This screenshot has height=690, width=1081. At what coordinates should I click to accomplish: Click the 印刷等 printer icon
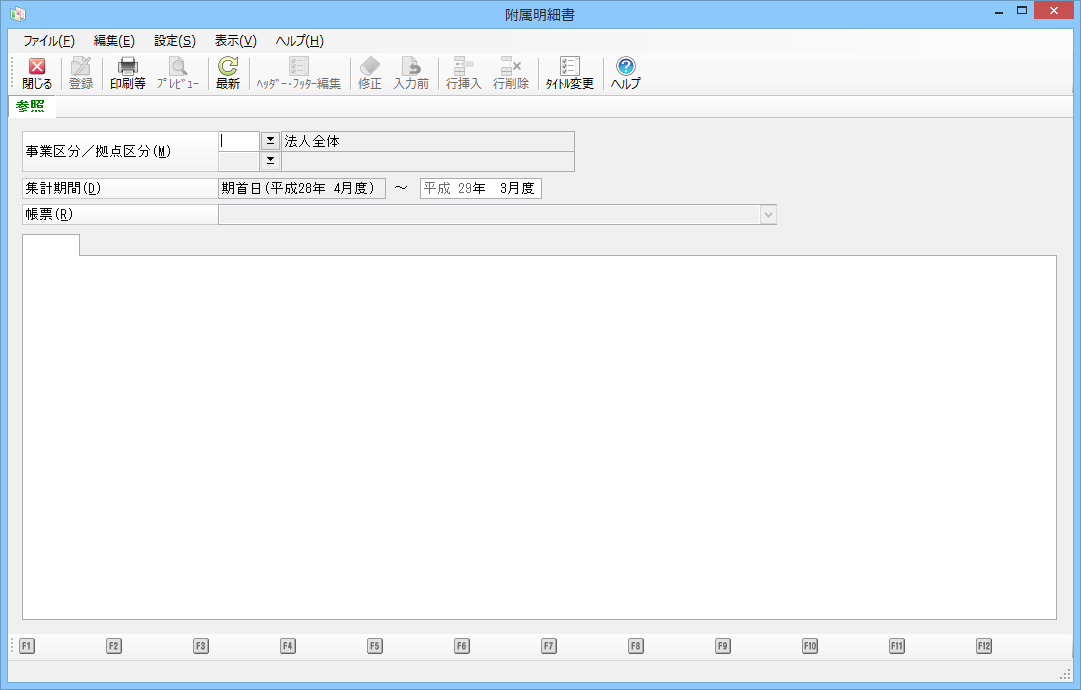coord(128,67)
